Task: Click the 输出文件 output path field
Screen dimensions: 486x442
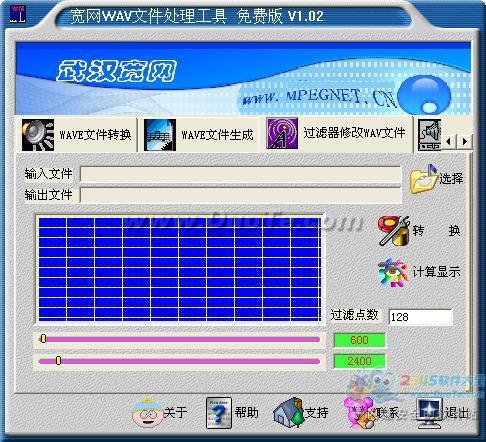Action: click(241, 195)
